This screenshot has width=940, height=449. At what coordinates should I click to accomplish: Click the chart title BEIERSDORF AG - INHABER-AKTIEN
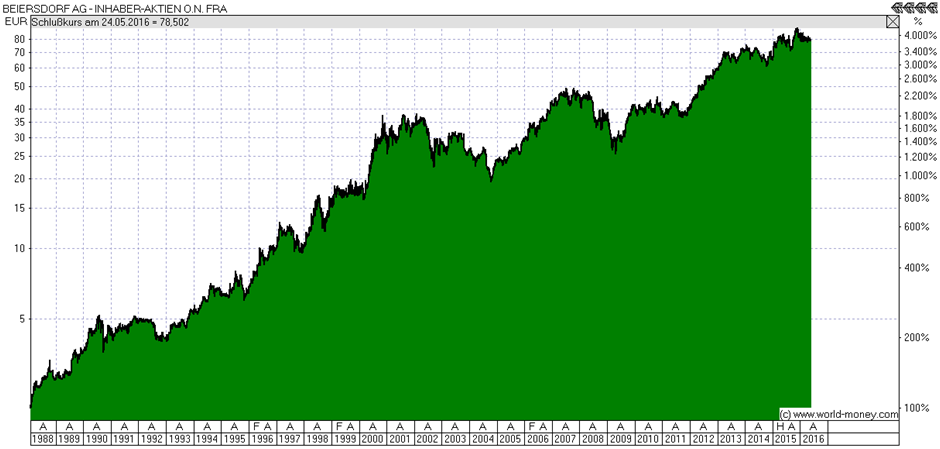click(x=92, y=8)
